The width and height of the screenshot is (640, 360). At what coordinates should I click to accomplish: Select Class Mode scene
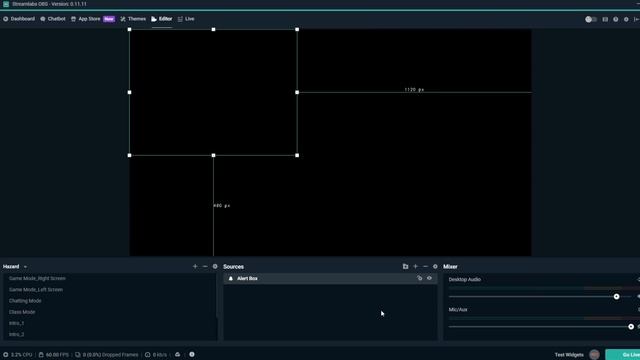[22, 312]
